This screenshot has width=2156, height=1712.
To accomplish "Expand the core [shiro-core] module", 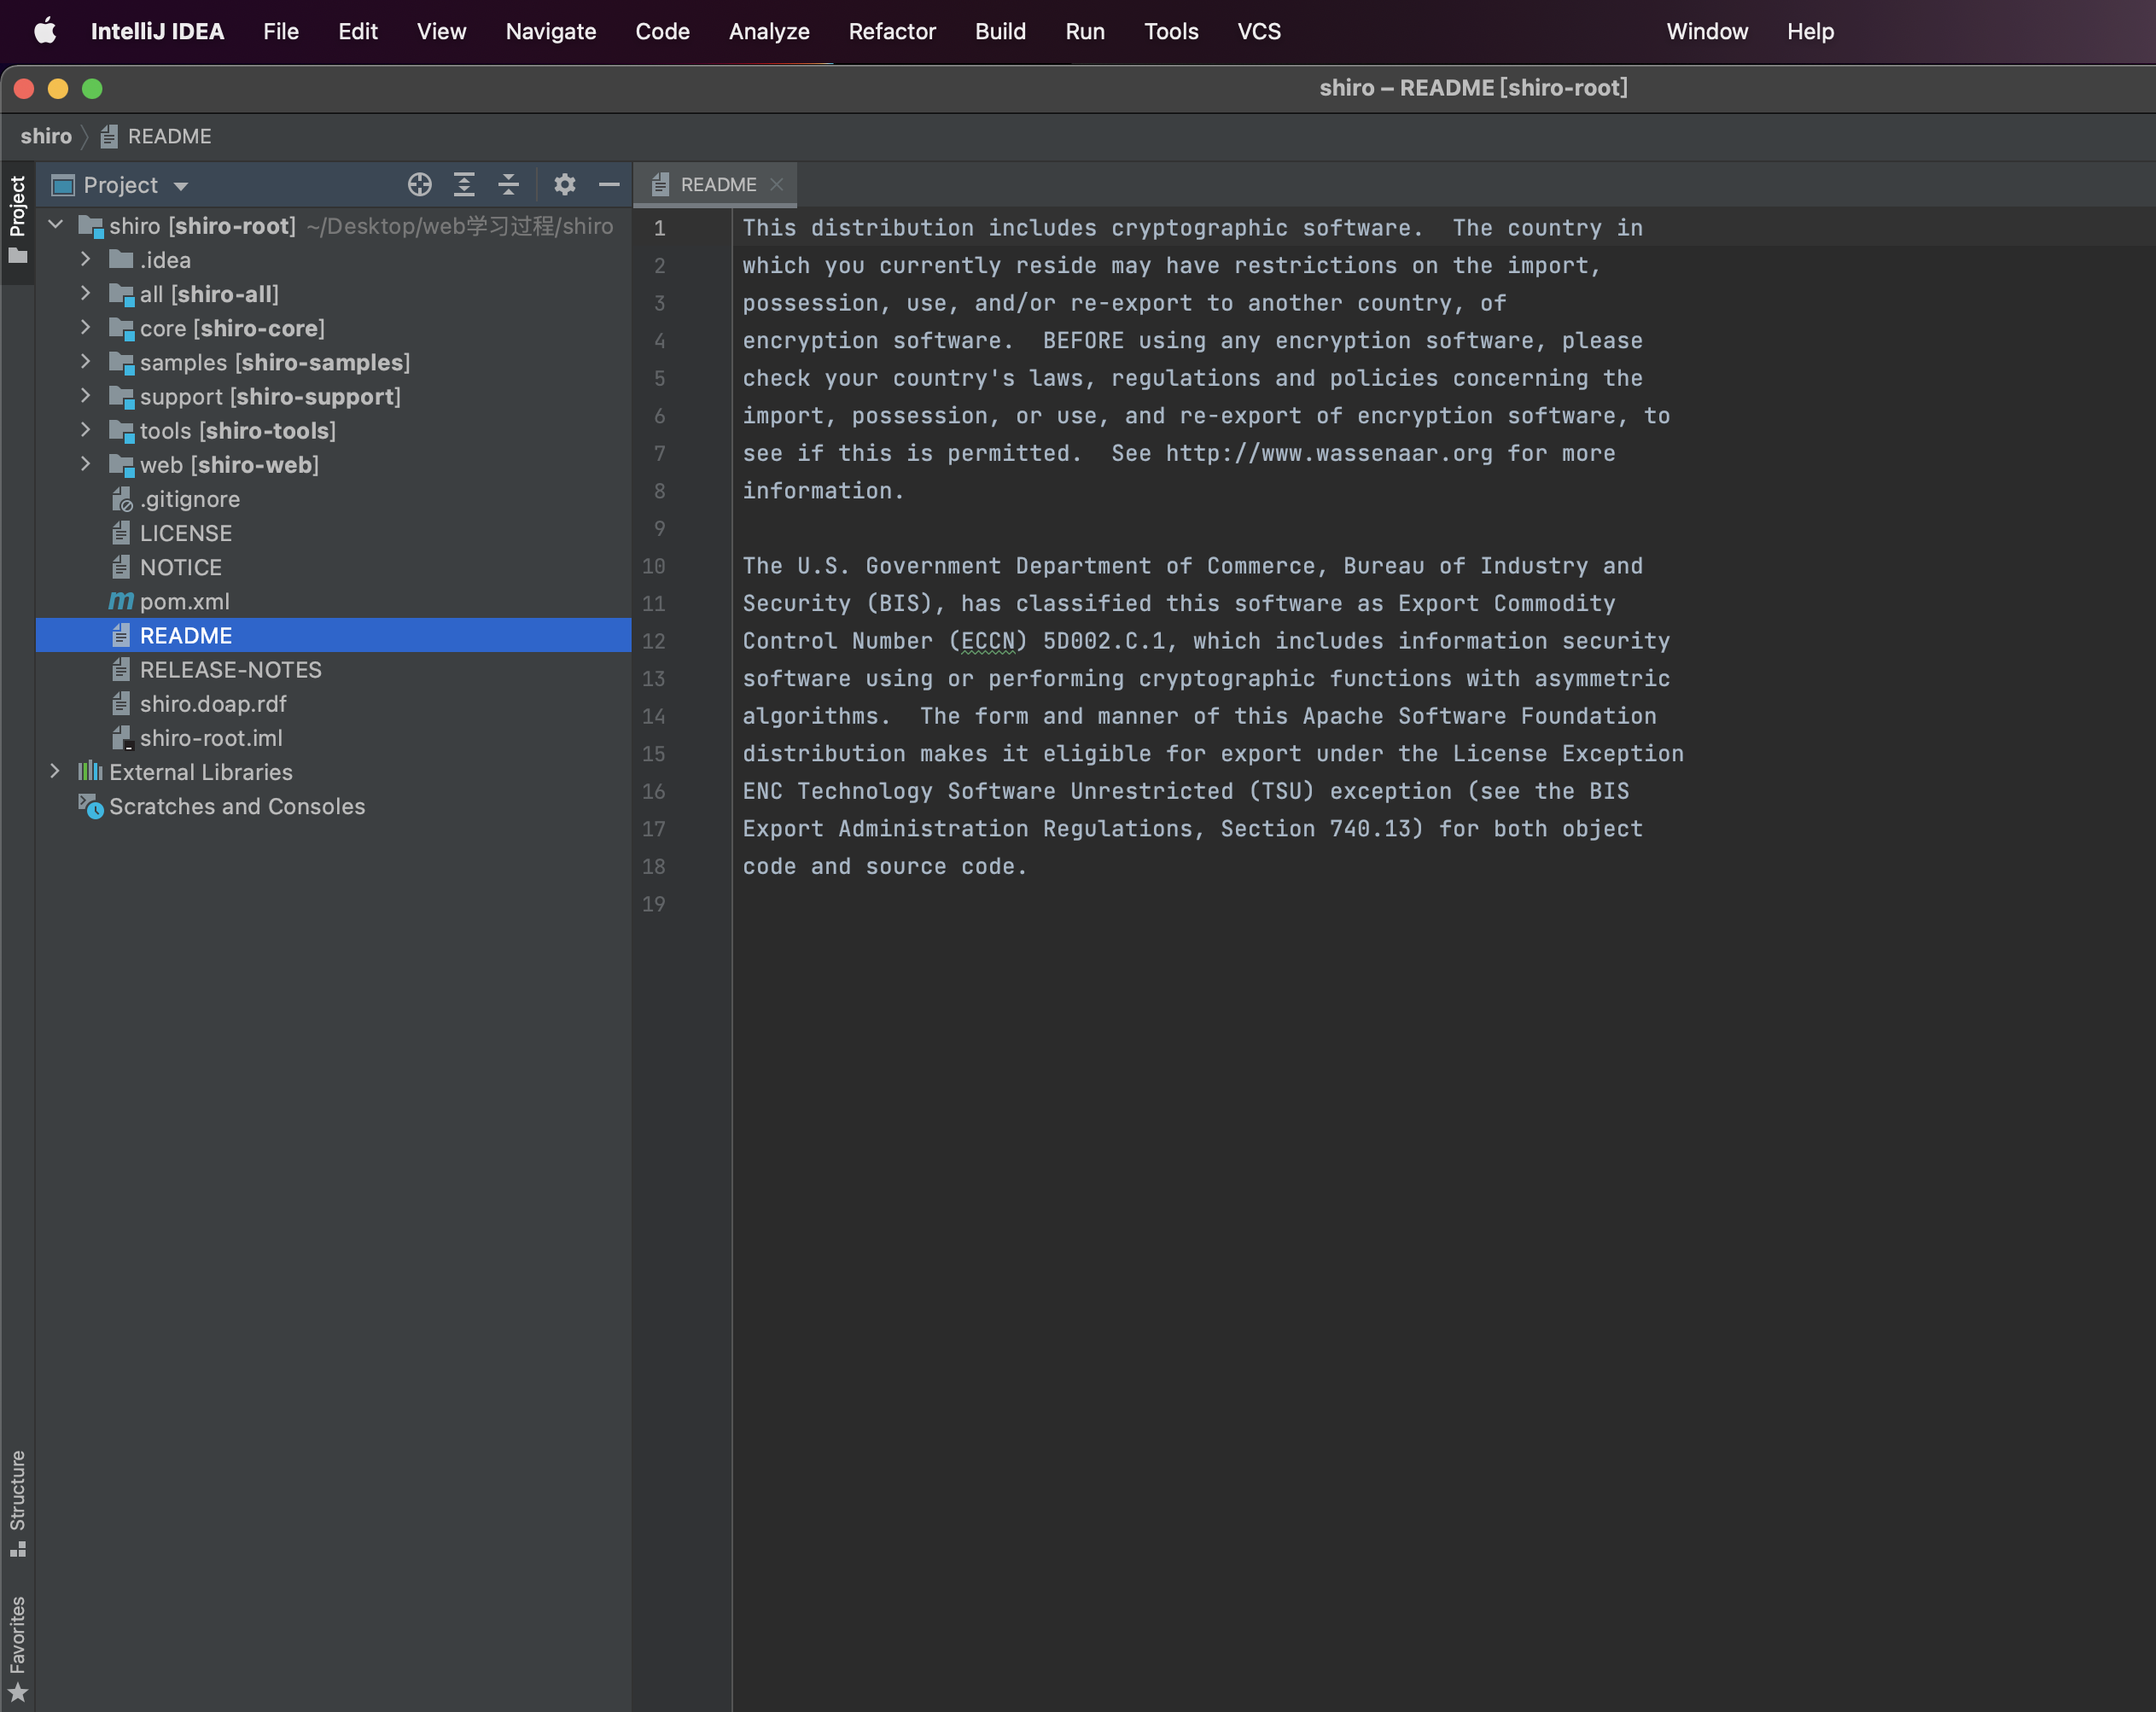I will click(86, 328).
